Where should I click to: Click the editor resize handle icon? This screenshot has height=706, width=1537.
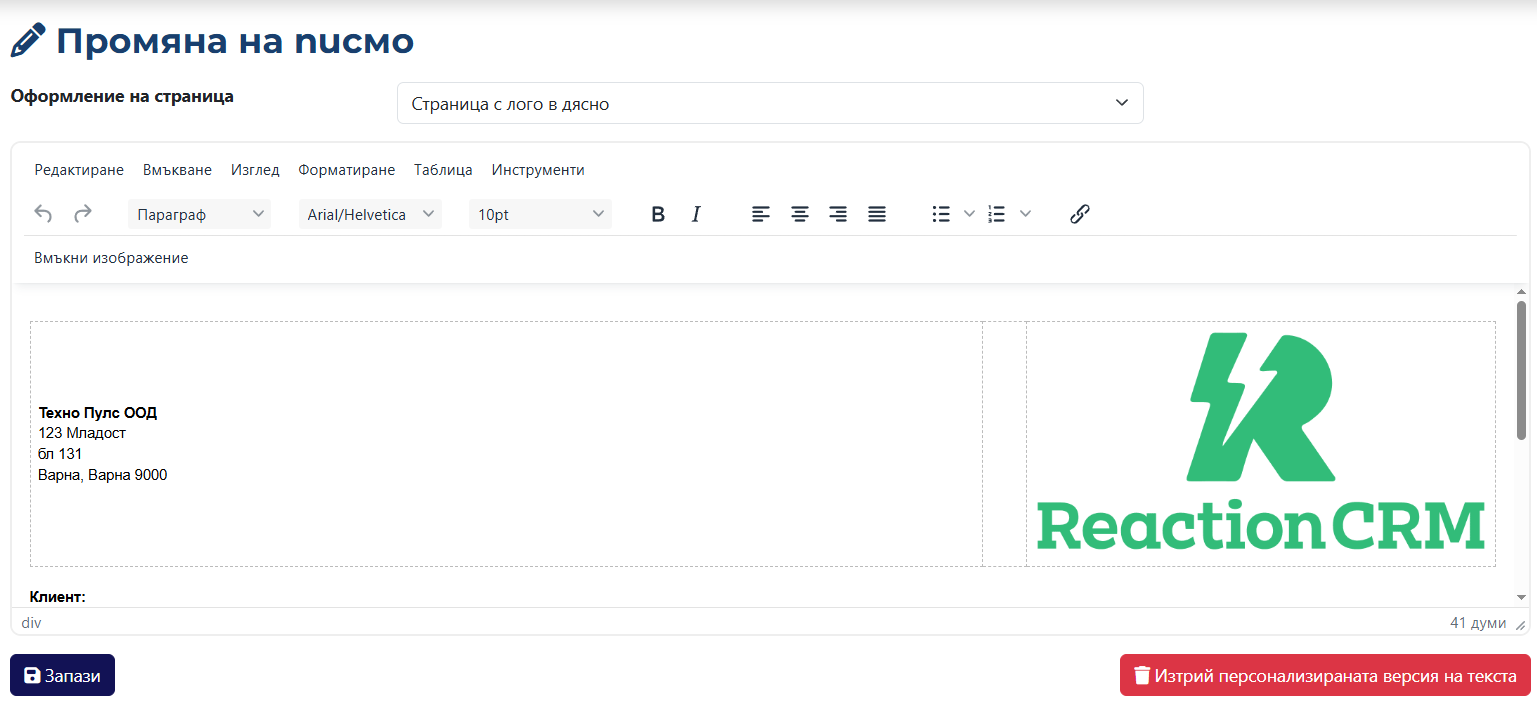click(x=1521, y=624)
